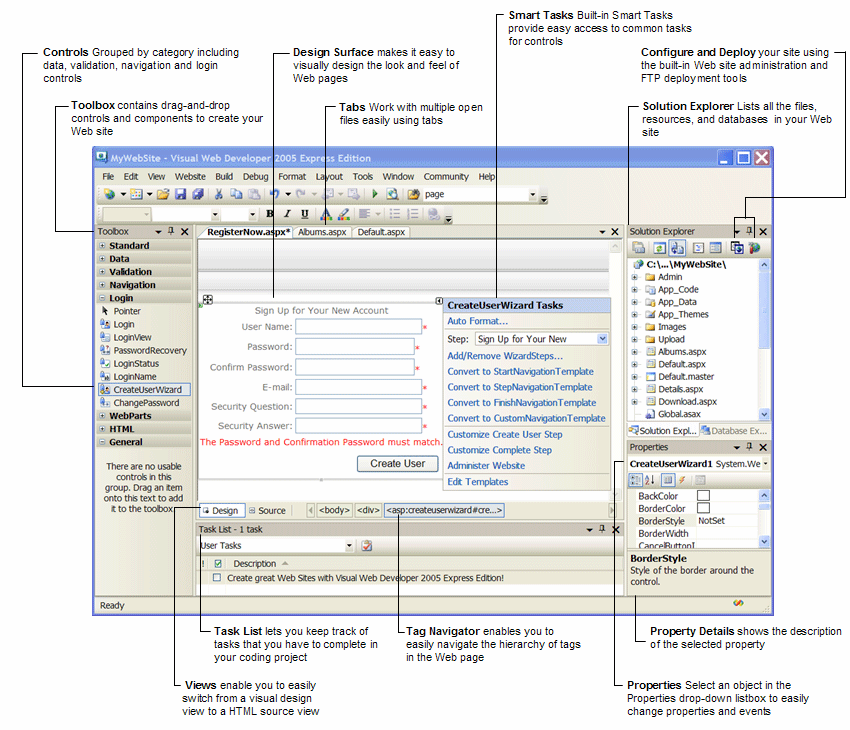Expand the Validation toolbox group
This screenshot has width=850, height=730.
pos(102,272)
